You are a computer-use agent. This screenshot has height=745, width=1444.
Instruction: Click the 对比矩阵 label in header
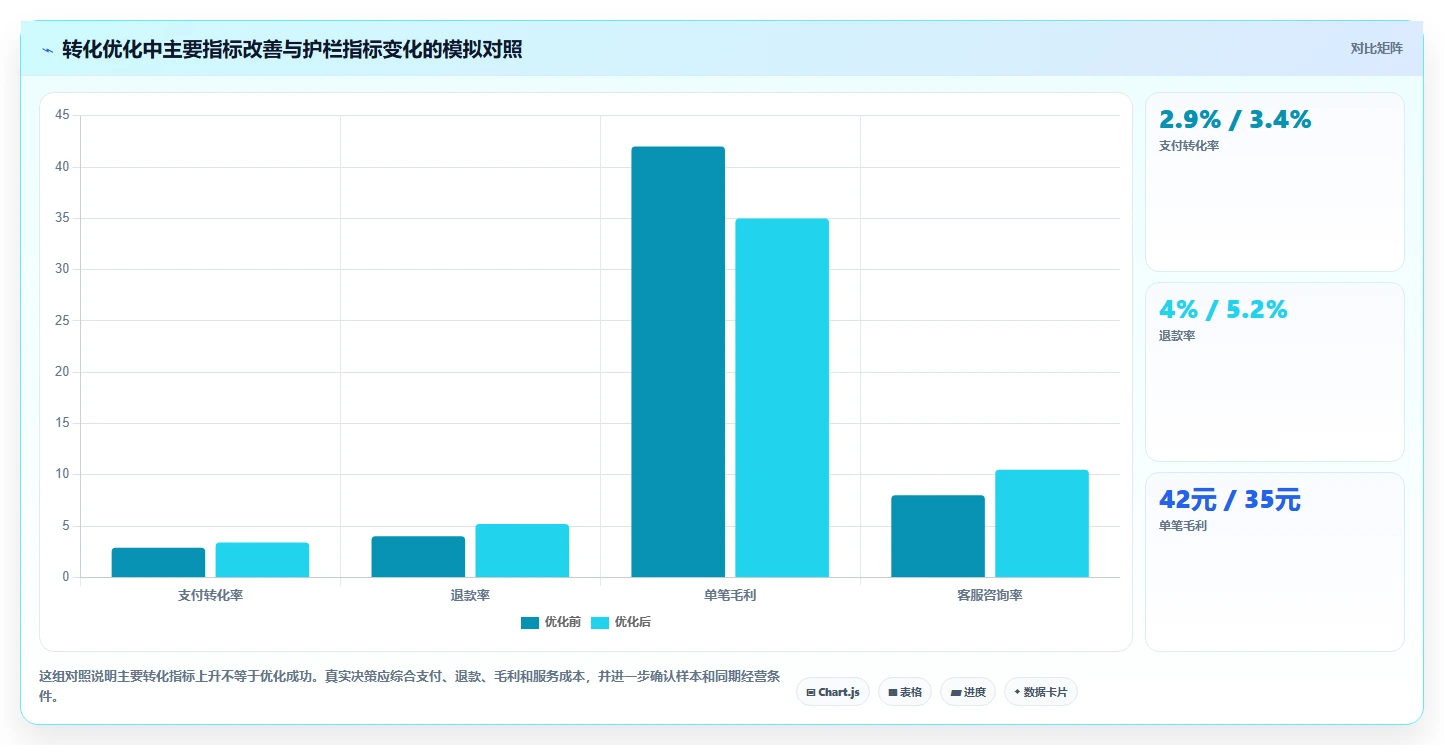pos(1376,49)
